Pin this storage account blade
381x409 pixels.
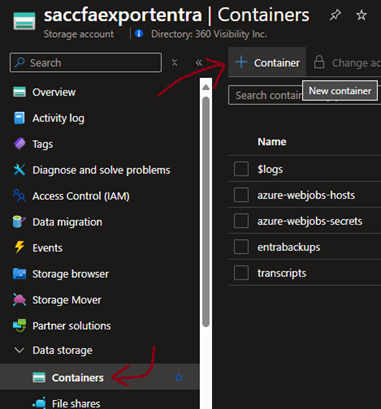tap(335, 15)
